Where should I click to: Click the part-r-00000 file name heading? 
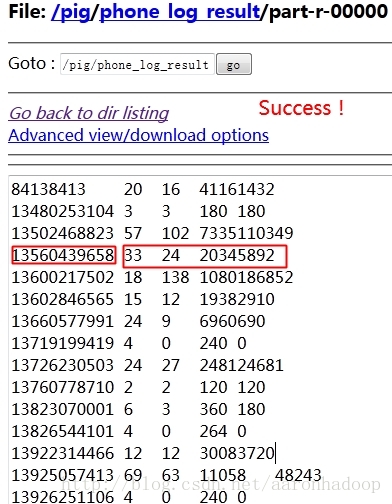point(328,12)
